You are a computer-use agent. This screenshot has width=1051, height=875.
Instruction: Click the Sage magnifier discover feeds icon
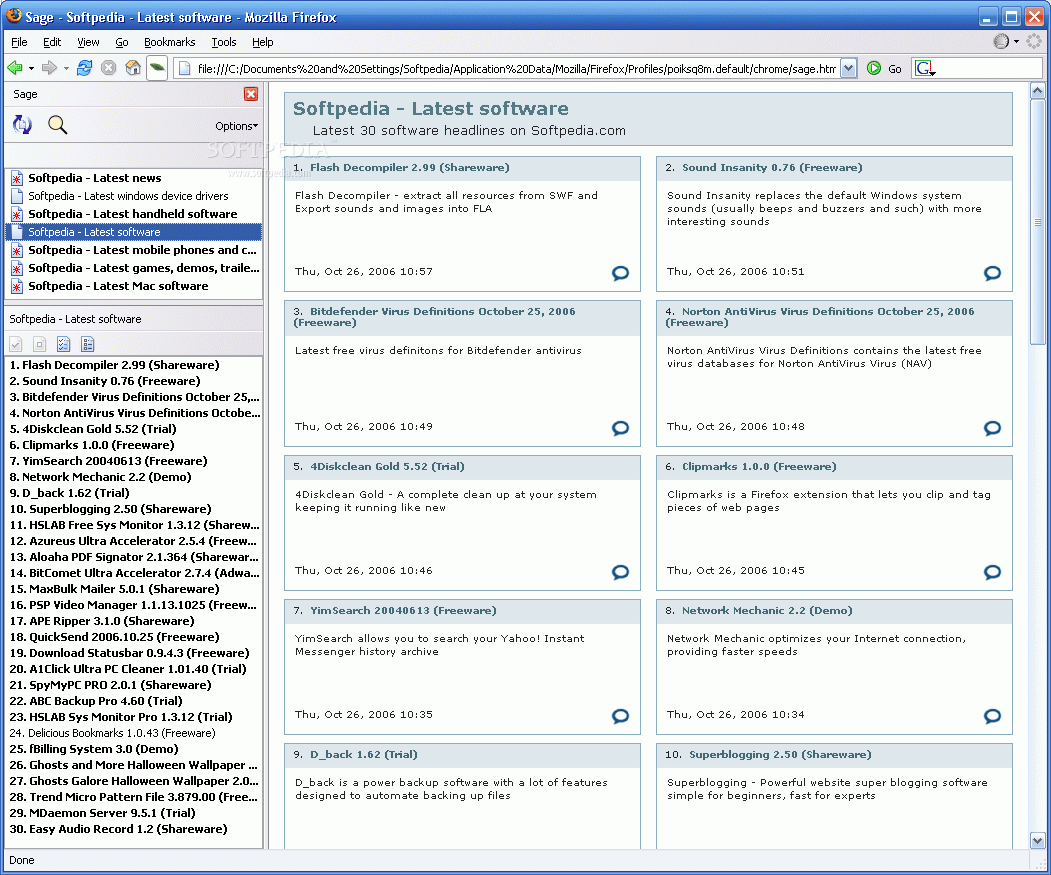coord(58,124)
